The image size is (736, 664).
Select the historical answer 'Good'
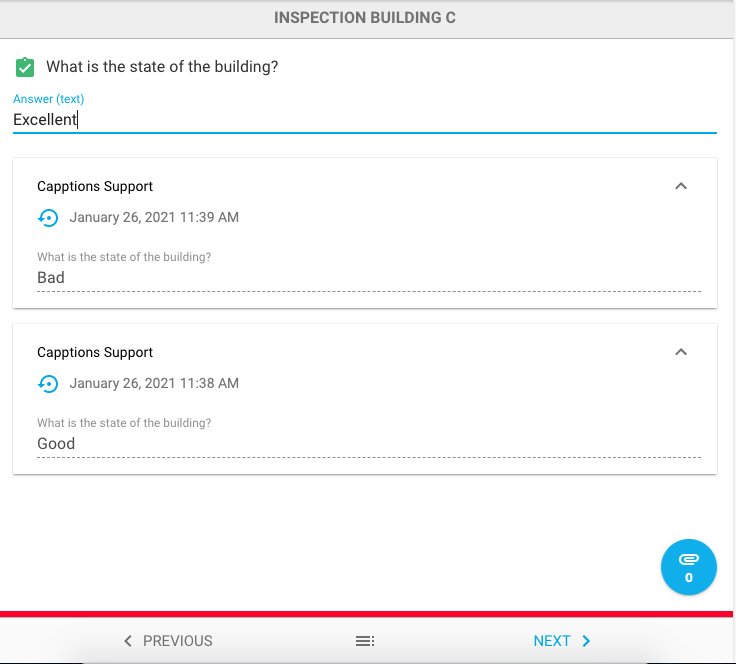56,443
